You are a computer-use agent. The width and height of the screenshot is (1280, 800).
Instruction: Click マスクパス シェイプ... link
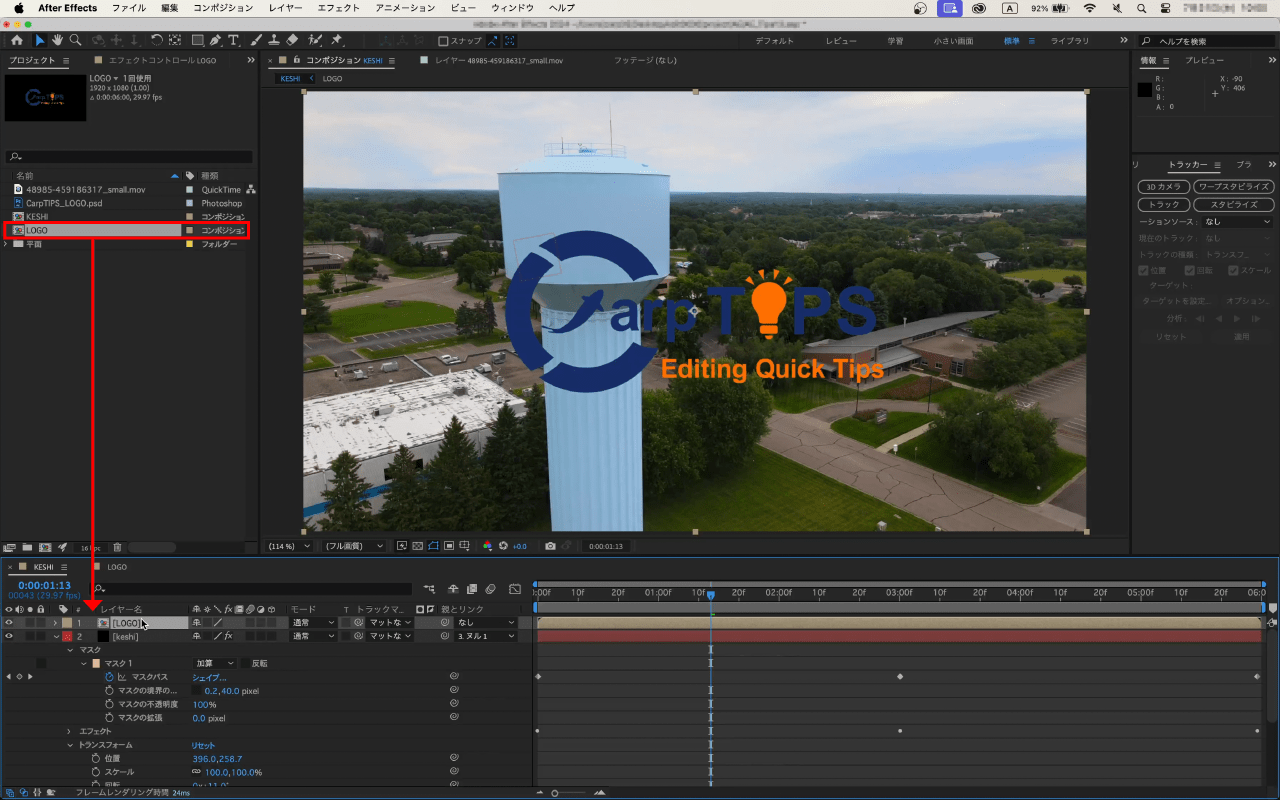[209, 677]
